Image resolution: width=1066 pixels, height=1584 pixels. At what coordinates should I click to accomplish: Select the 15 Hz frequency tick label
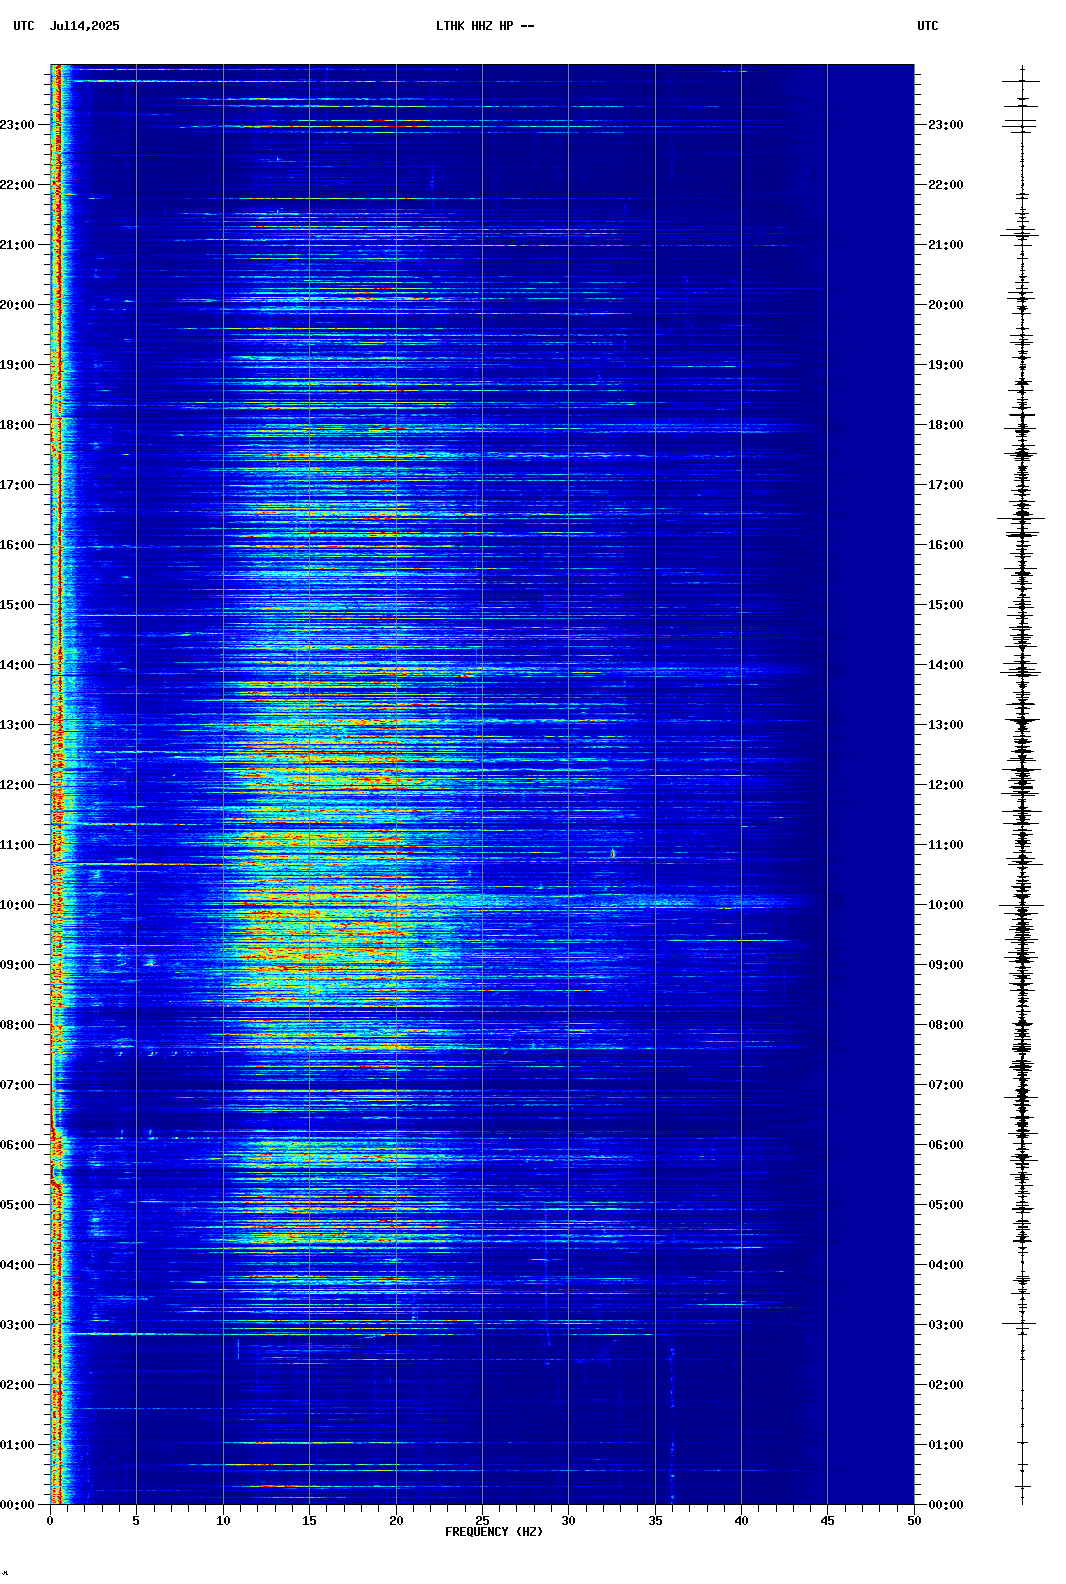309,1521
